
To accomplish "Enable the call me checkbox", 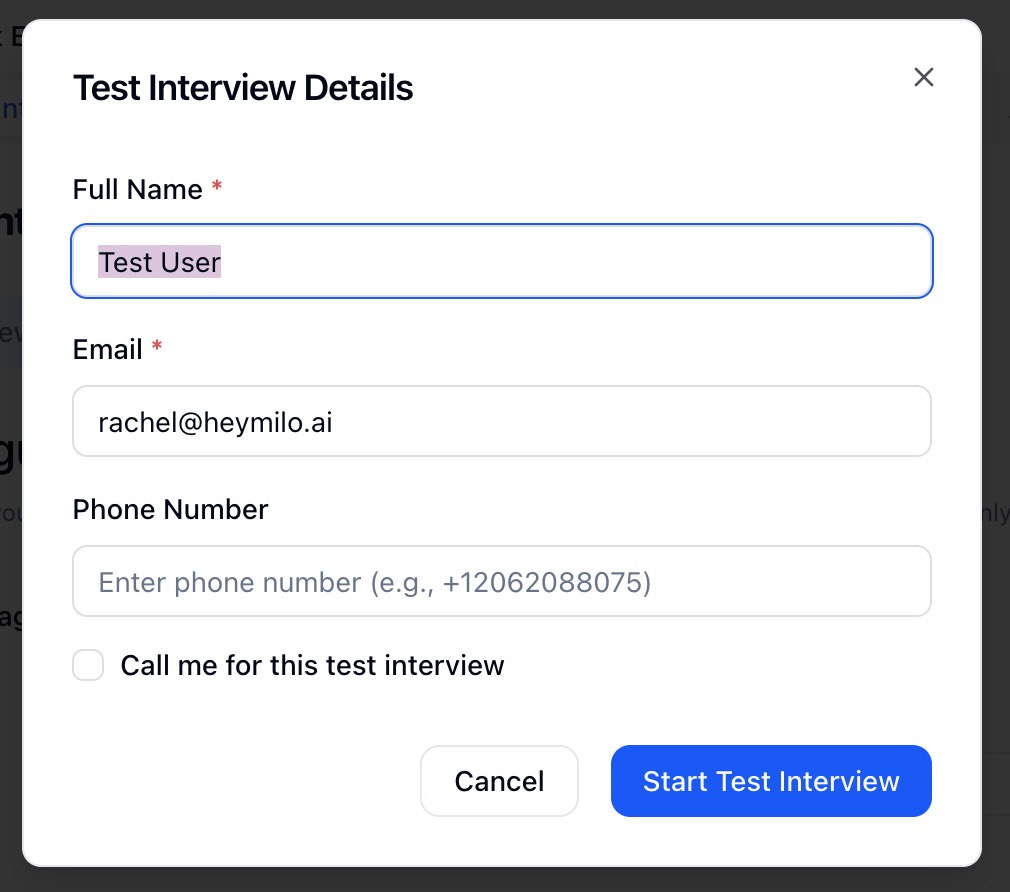I will (x=88, y=665).
